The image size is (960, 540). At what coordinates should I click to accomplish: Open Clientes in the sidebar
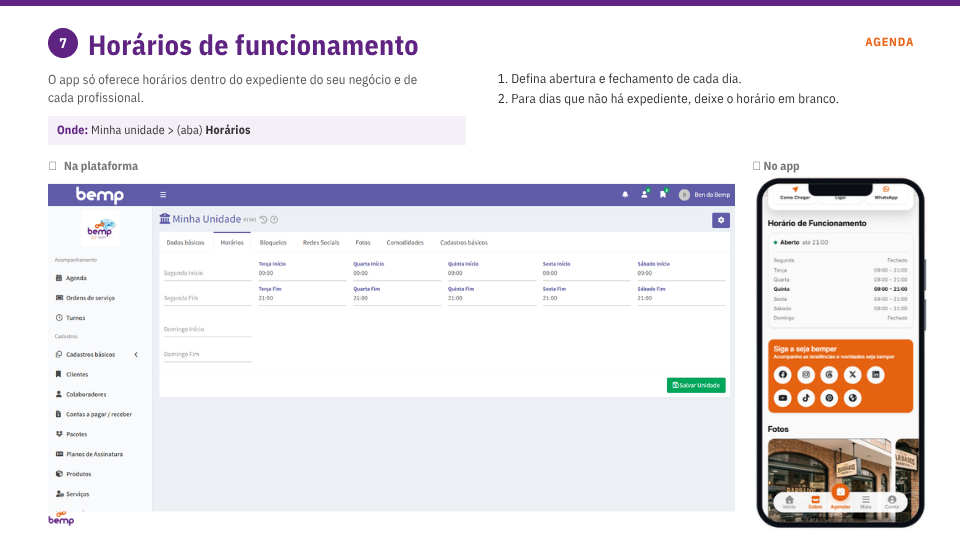click(77, 374)
